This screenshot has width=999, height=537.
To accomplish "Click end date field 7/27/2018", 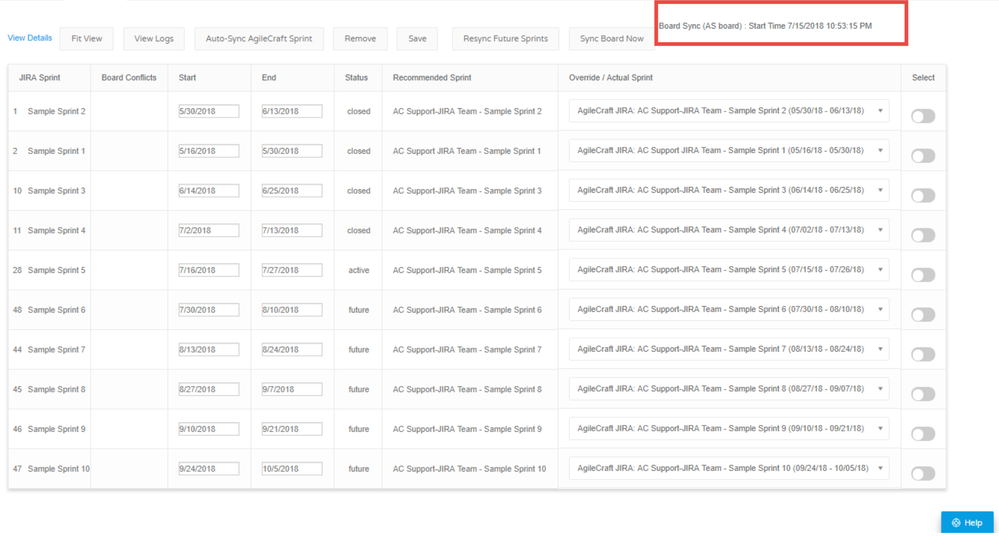I will [x=292, y=270].
